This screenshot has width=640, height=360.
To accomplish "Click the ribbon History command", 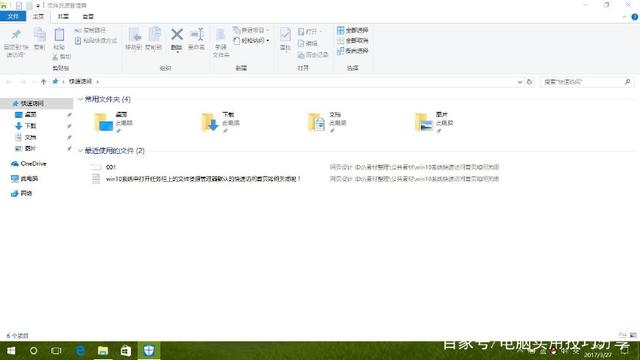I will (313, 55).
